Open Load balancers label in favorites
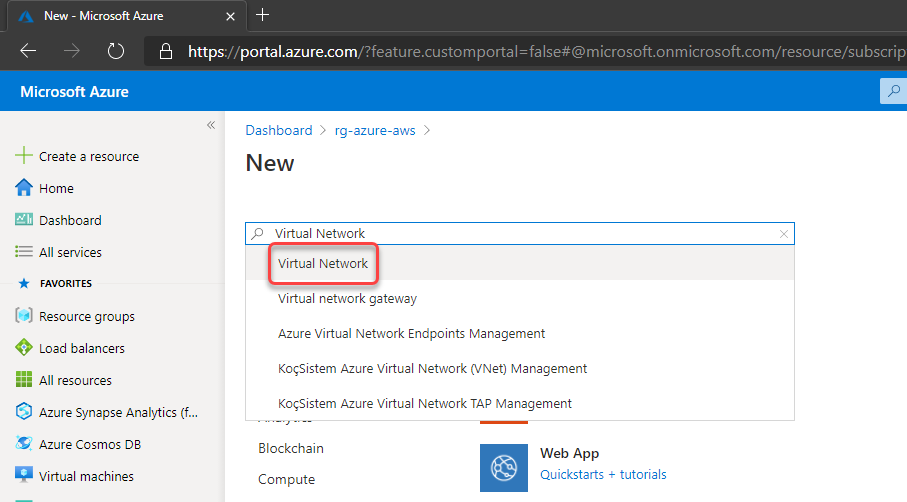Image resolution: width=907 pixels, height=502 pixels. click(x=82, y=349)
